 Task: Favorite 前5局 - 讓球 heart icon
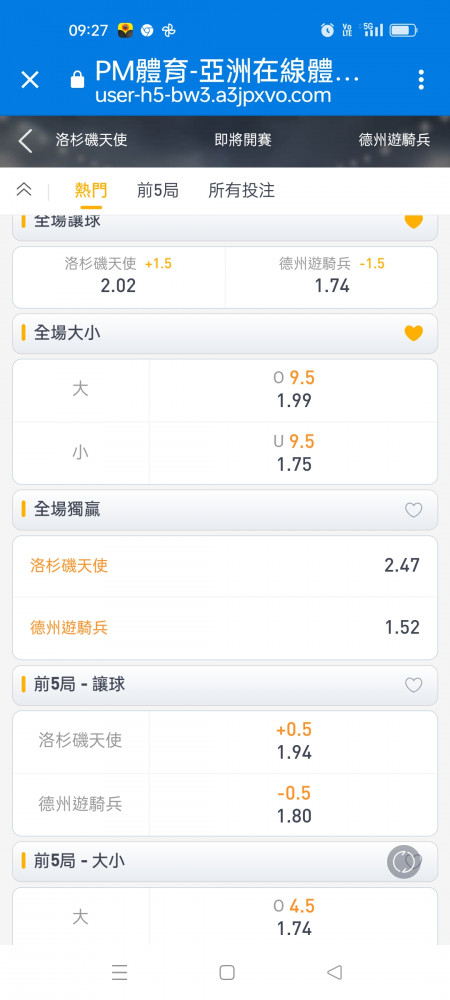pos(414,685)
